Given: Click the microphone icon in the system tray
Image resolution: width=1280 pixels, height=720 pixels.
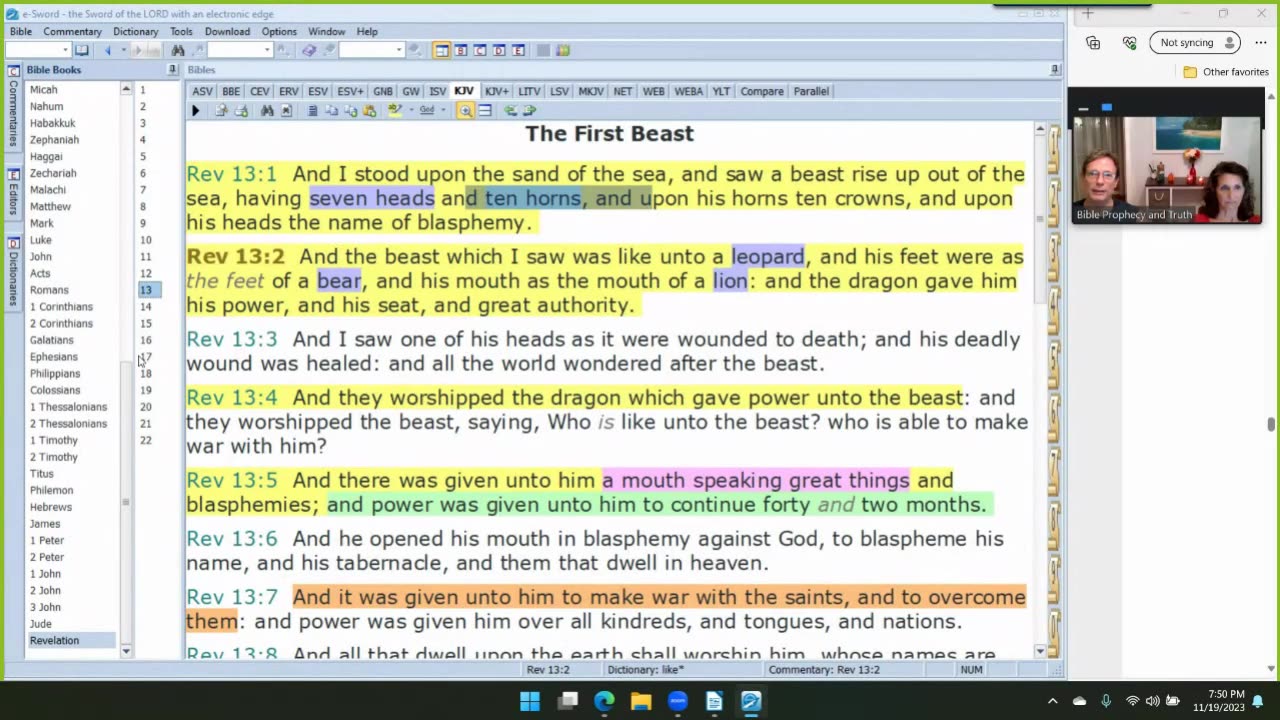Looking at the screenshot, I should point(1105,701).
